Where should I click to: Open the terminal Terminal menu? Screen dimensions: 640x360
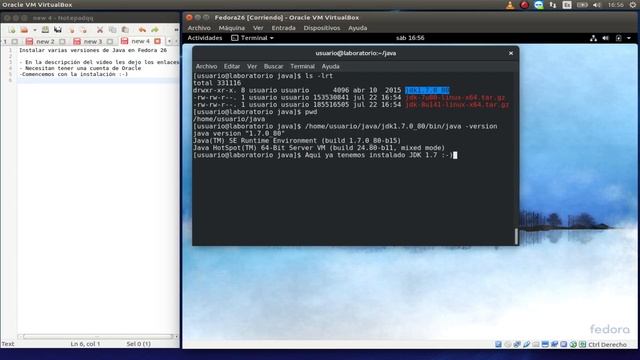coord(302,66)
